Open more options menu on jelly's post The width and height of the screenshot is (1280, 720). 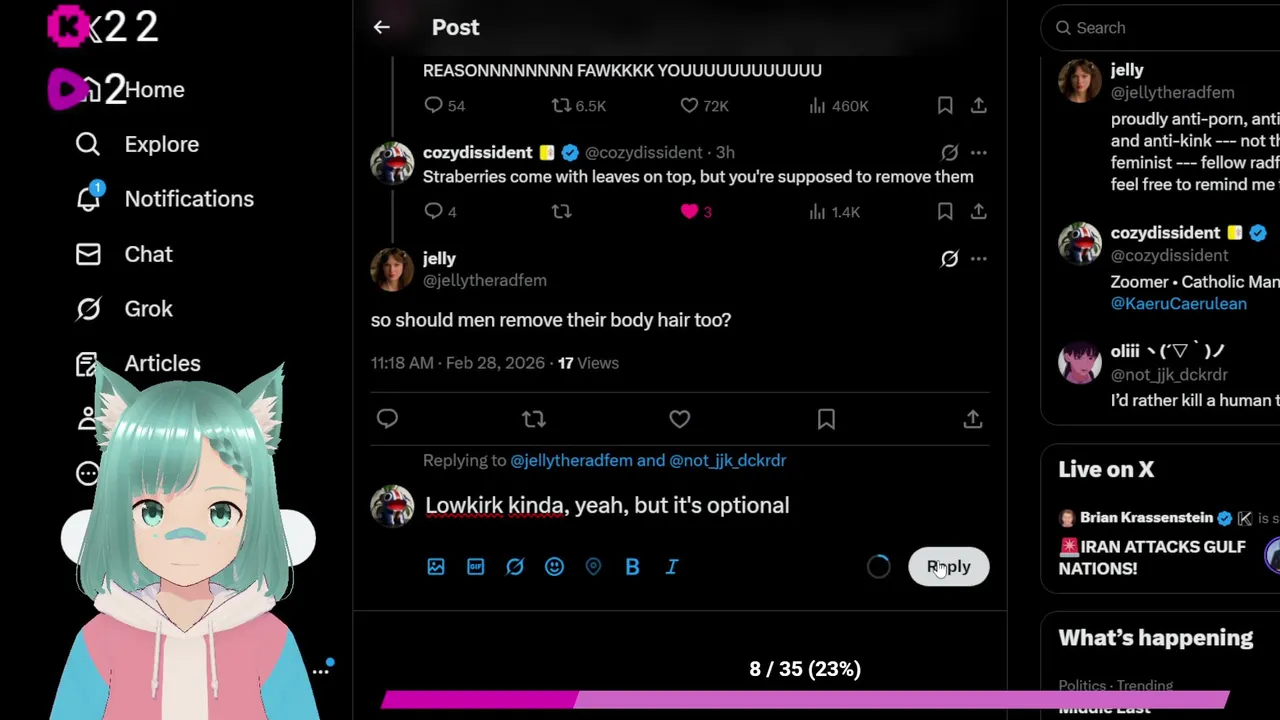[978, 259]
